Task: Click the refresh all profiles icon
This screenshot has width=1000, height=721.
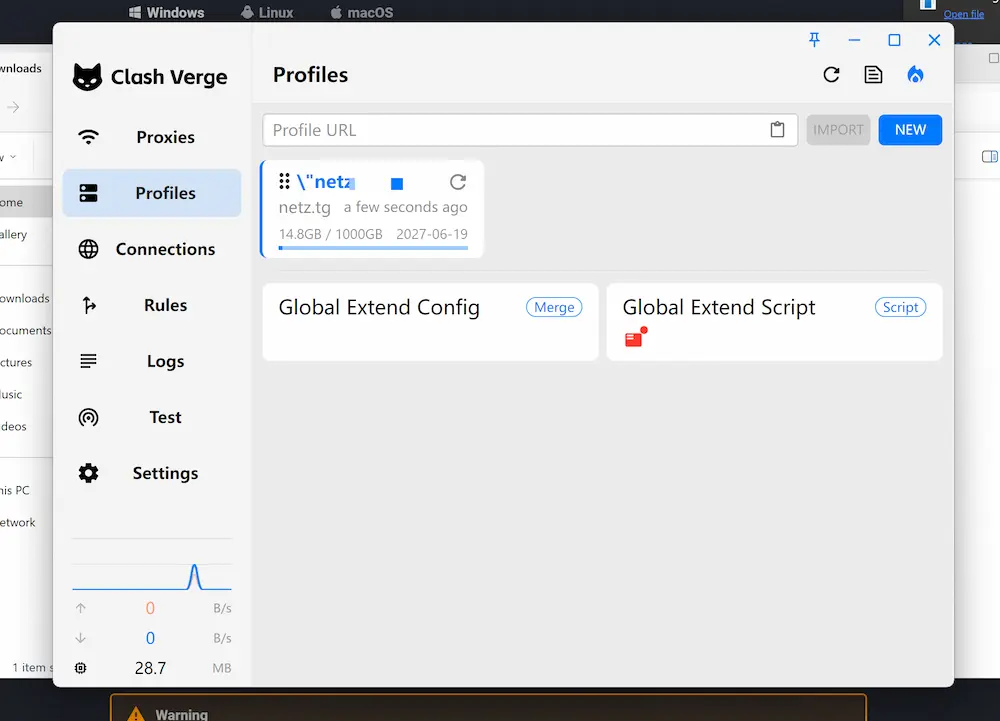Action: tap(831, 75)
